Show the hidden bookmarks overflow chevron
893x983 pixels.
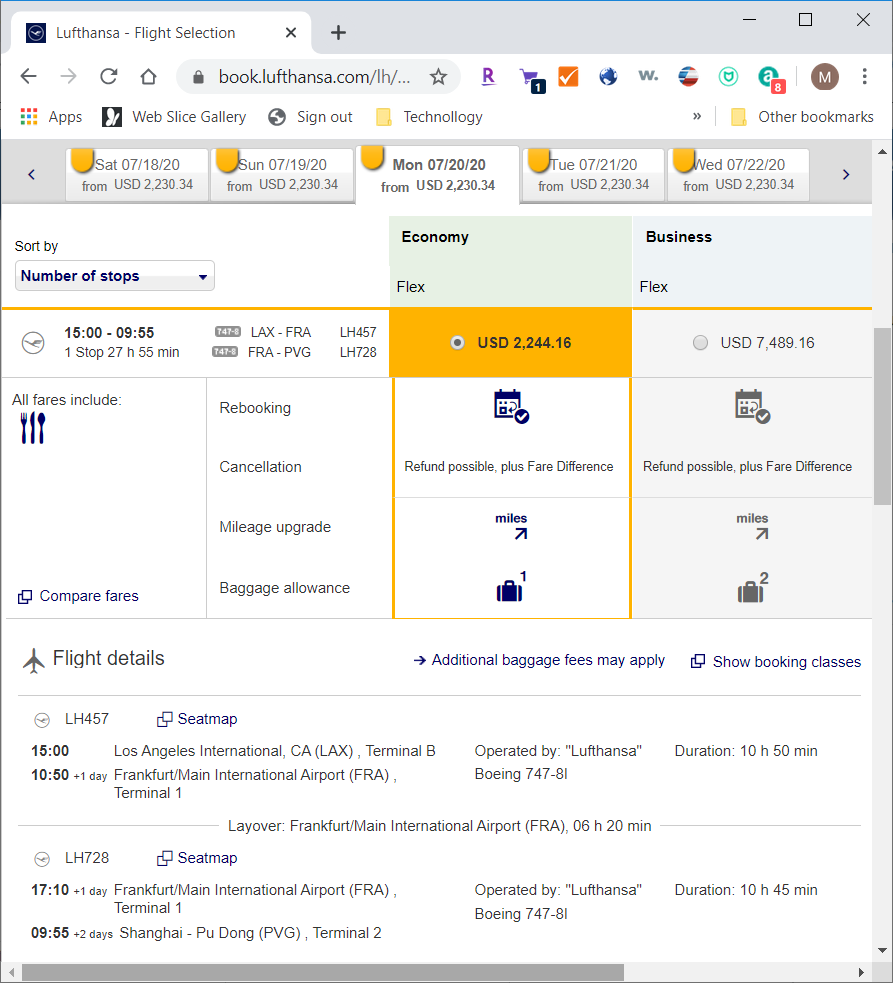[x=697, y=116]
